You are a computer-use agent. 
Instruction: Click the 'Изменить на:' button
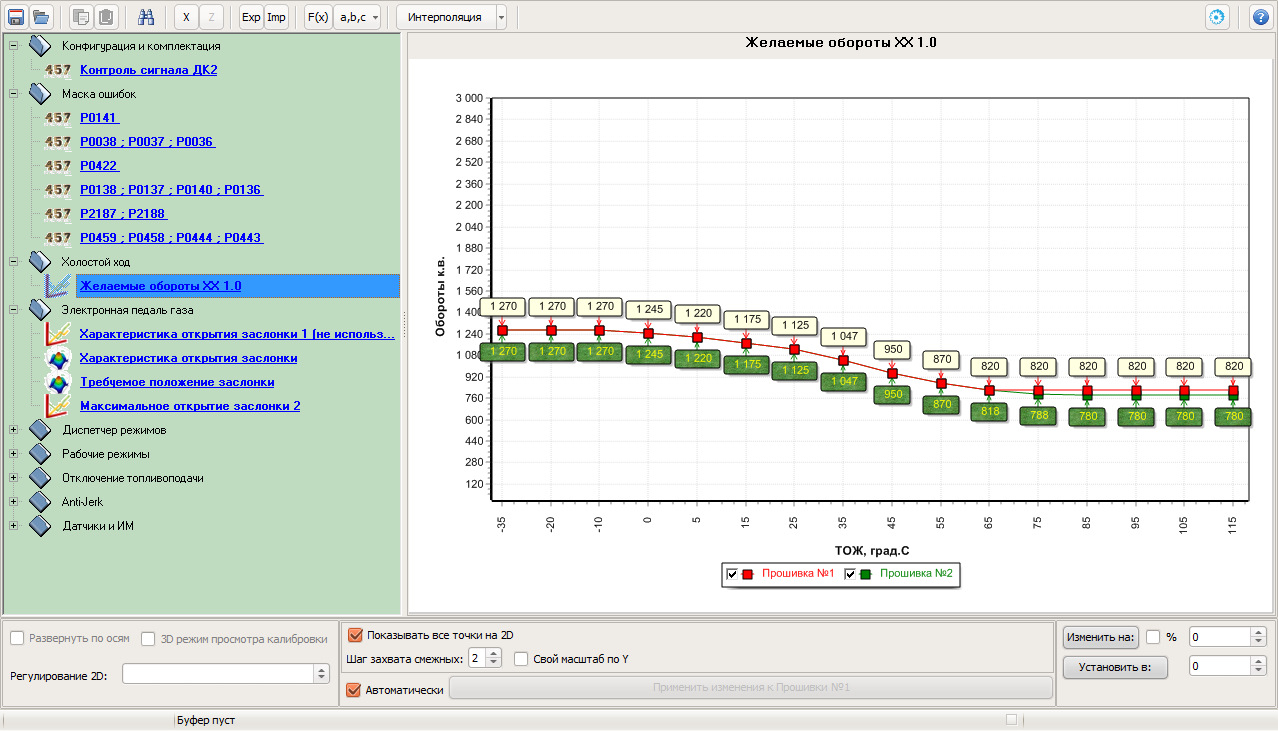click(1101, 637)
